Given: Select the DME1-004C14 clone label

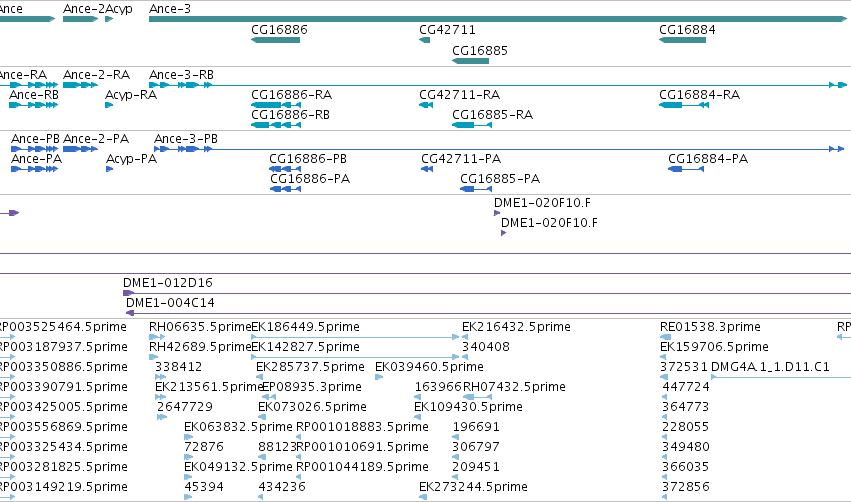Looking at the screenshot, I should [170, 303].
